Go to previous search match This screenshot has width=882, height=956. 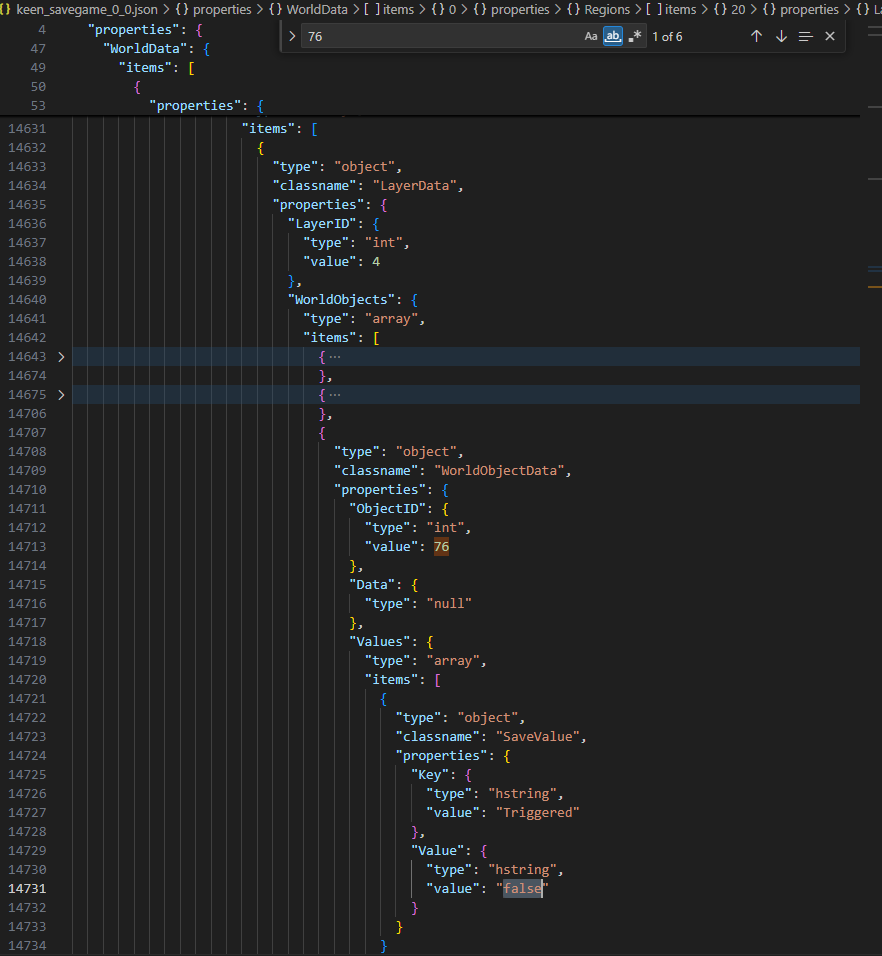[756, 37]
